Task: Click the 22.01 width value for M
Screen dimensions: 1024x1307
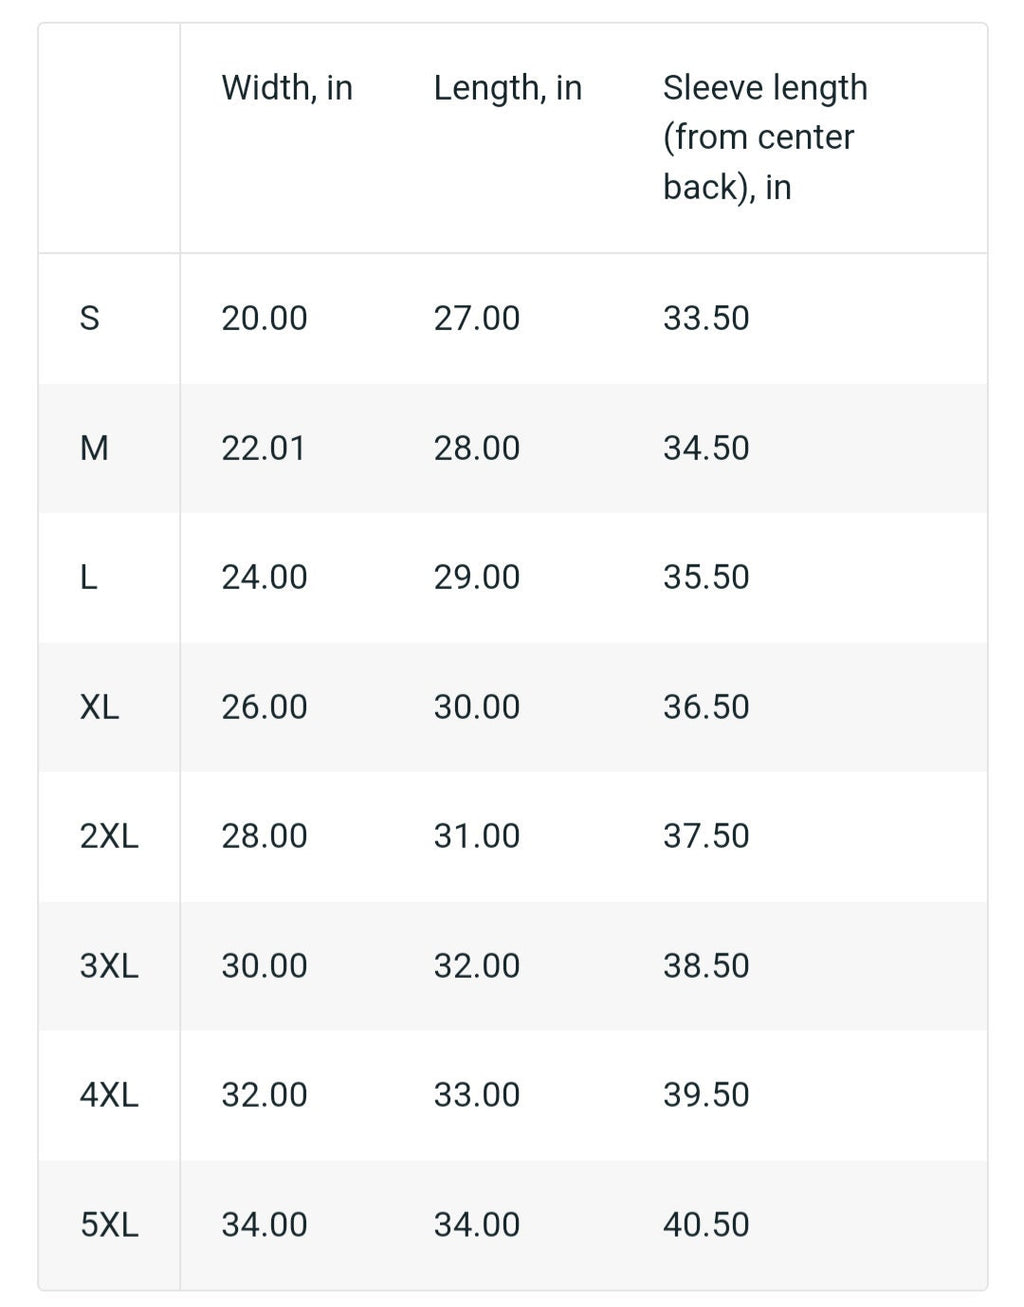Action: 263,448
